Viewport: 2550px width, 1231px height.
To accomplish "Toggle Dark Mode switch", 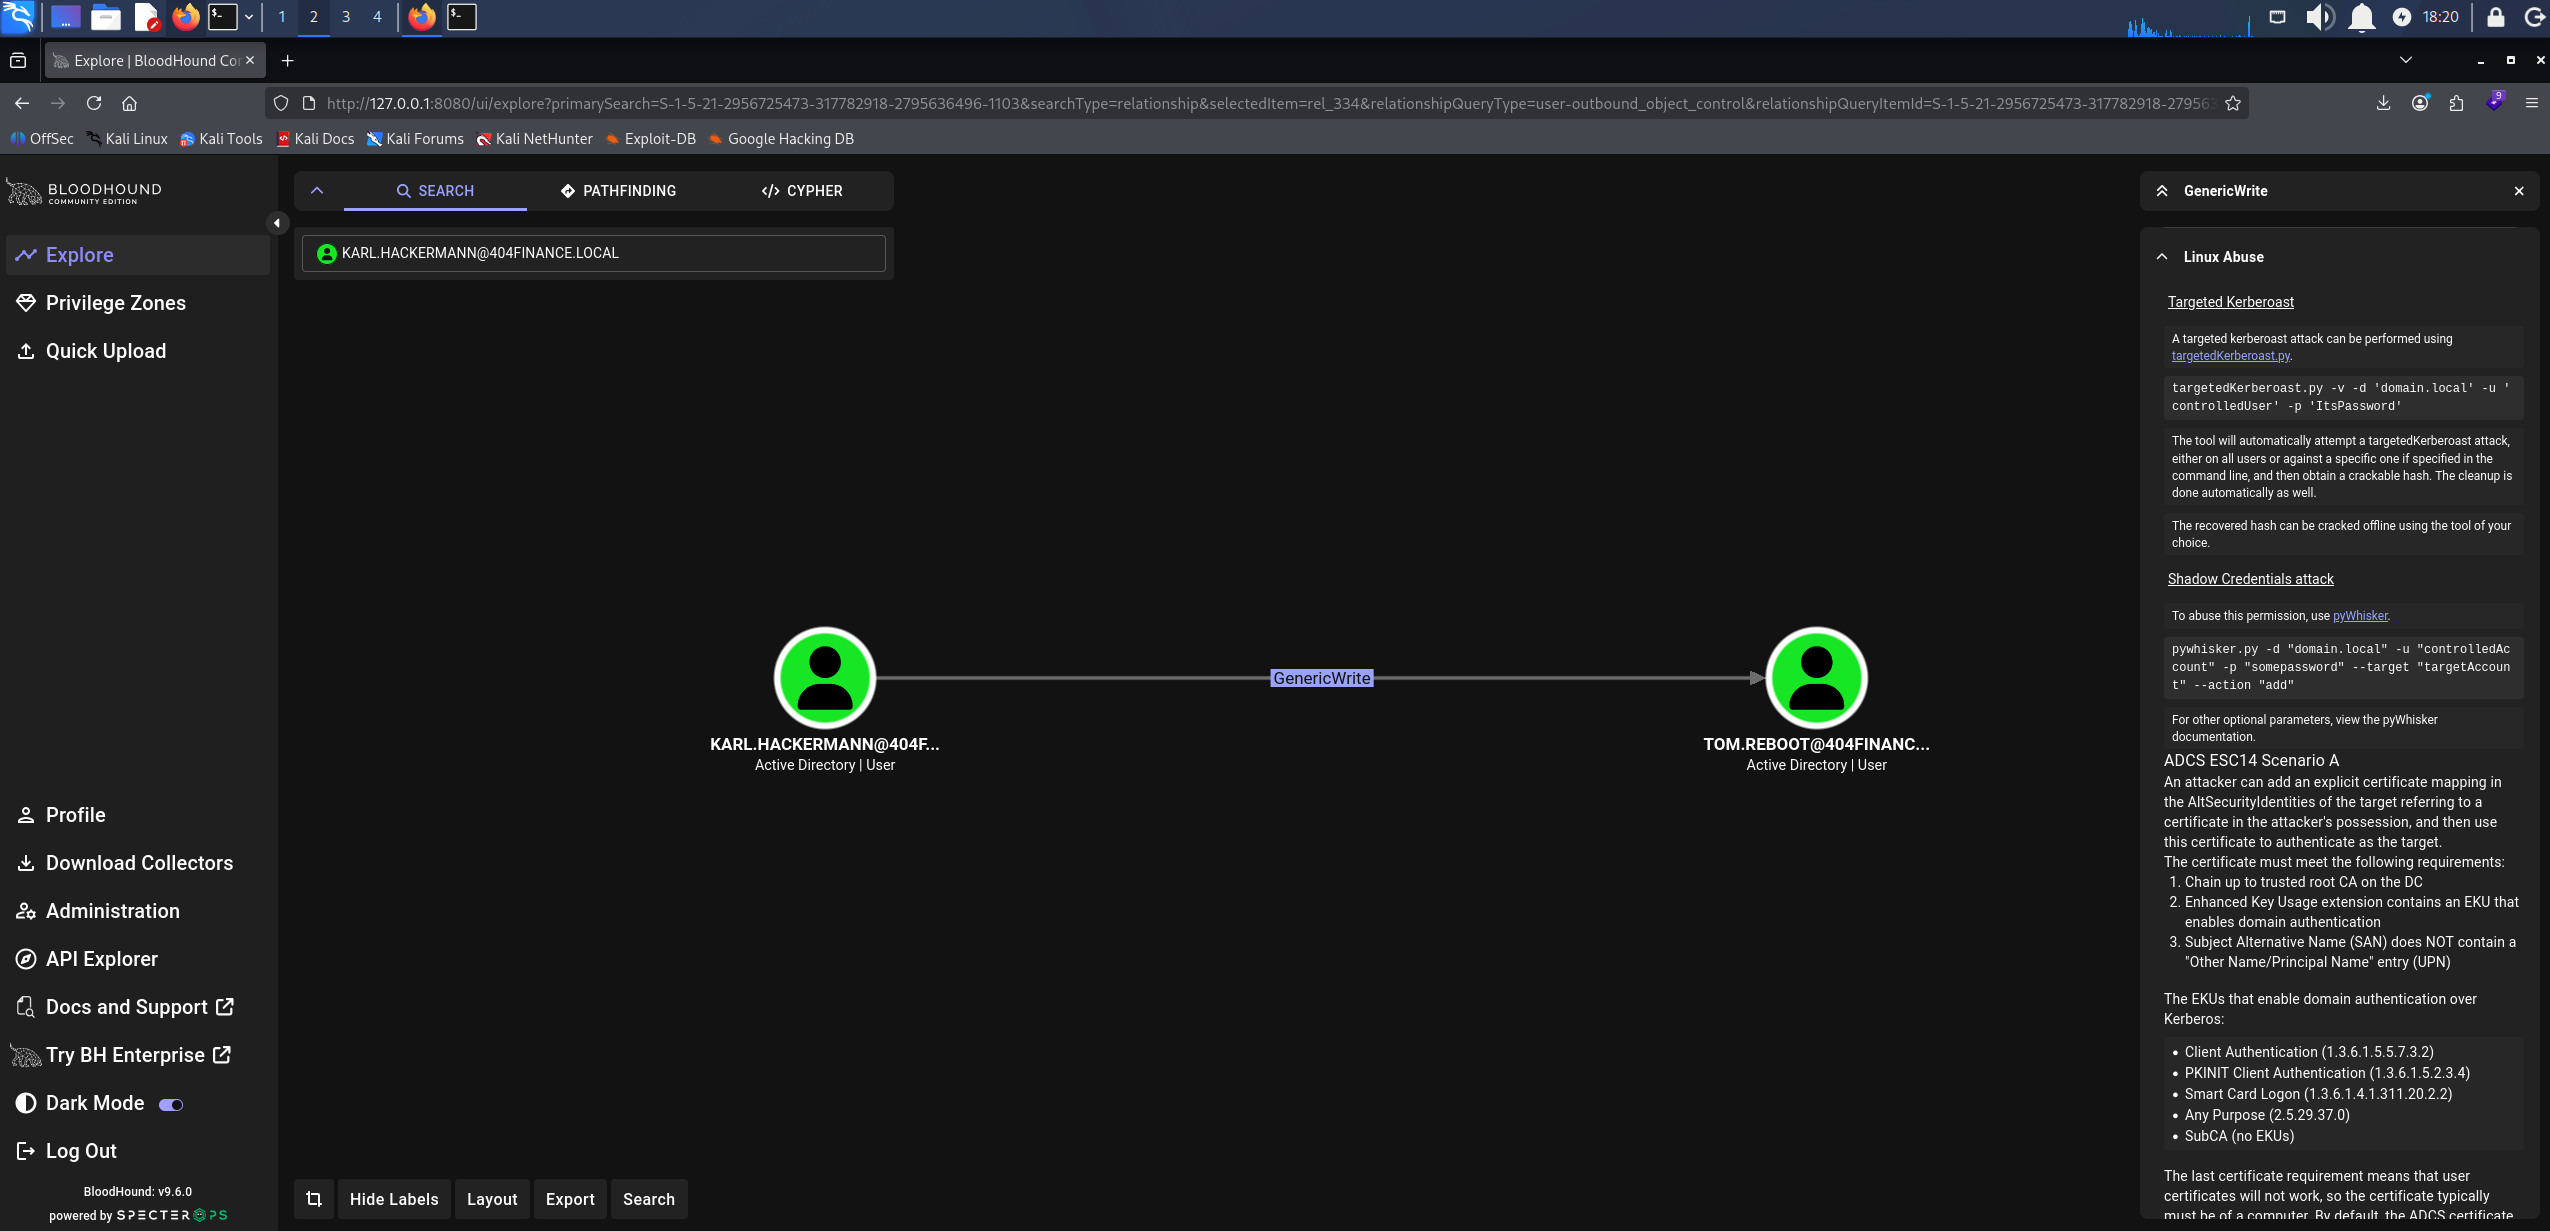I will (171, 1104).
